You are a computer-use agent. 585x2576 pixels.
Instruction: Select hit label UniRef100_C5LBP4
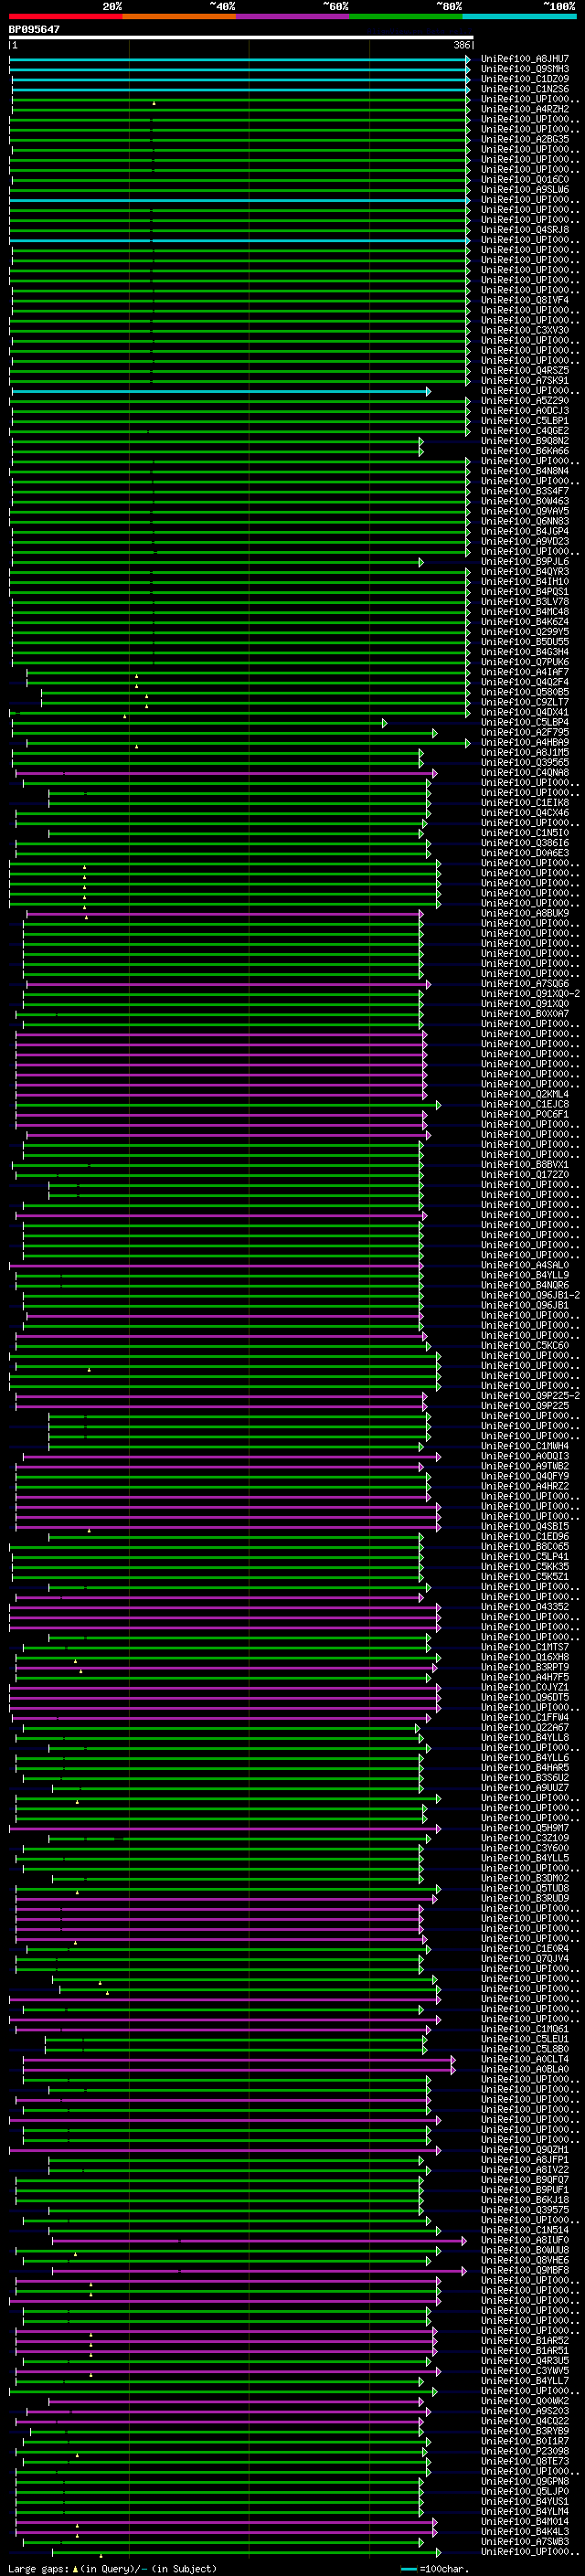click(525, 722)
